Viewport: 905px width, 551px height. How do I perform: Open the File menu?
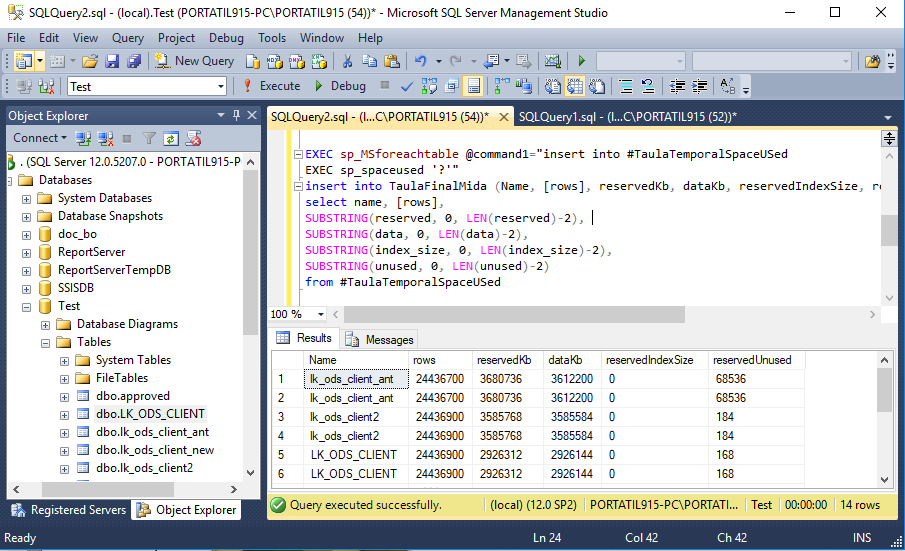tap(16, 38)
